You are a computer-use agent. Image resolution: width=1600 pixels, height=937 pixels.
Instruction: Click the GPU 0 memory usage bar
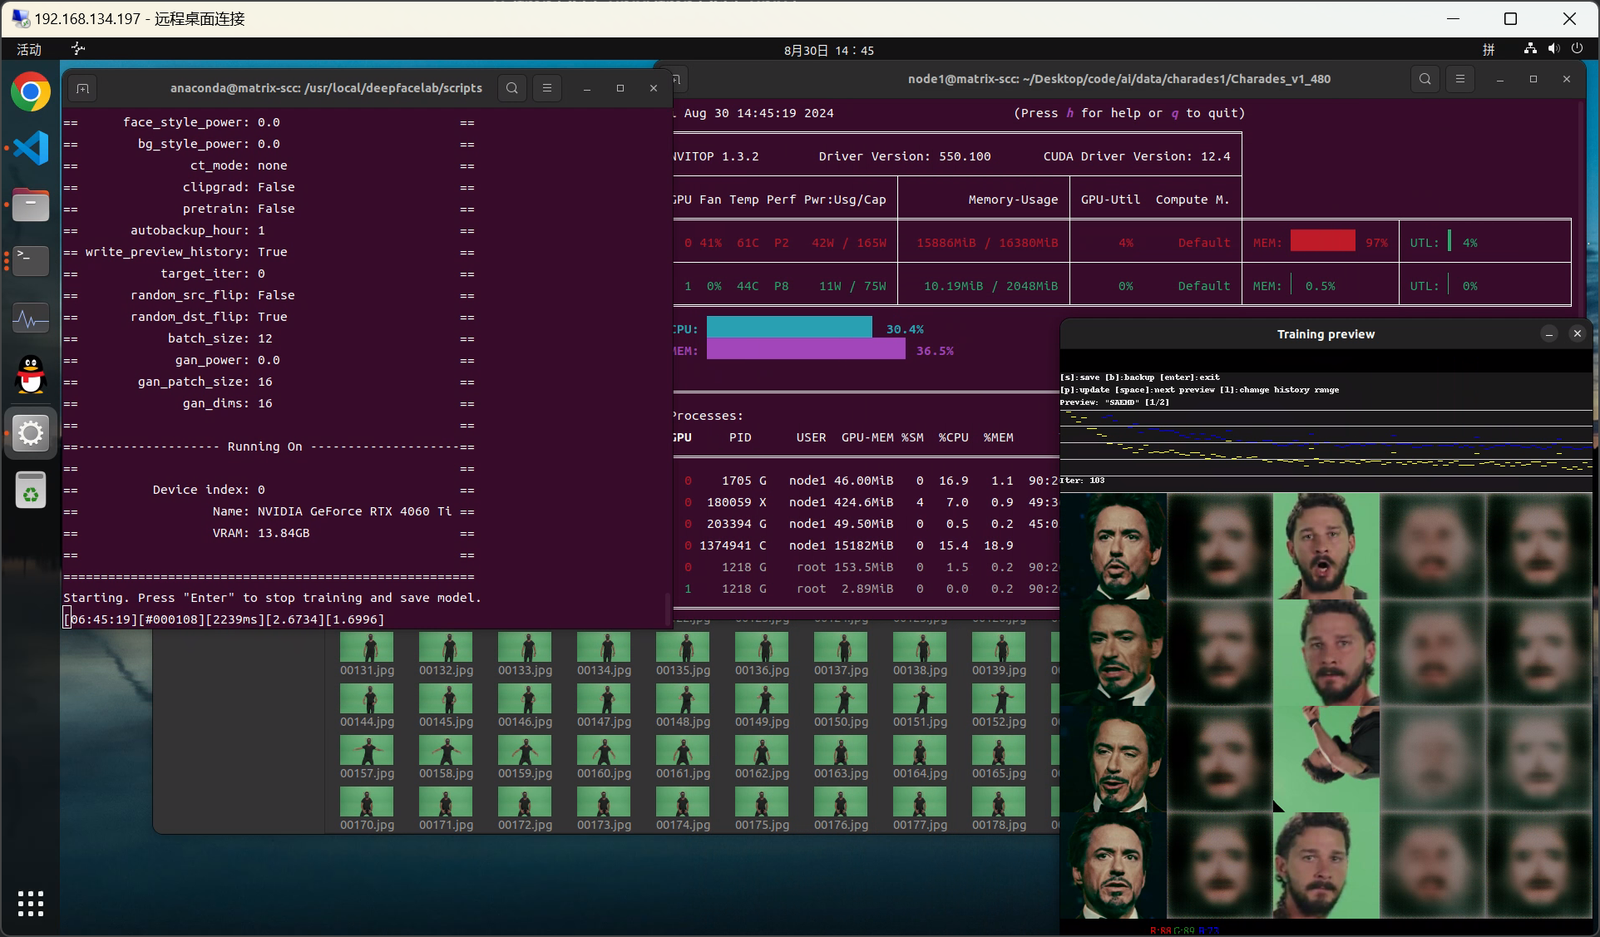point(1323,241)
